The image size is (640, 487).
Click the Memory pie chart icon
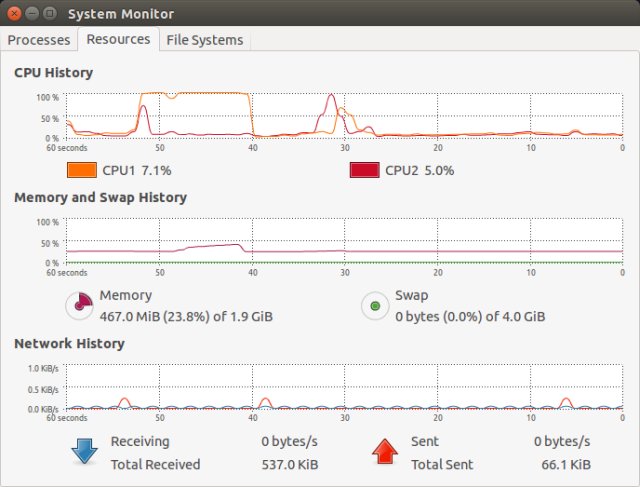coord(80,305)
